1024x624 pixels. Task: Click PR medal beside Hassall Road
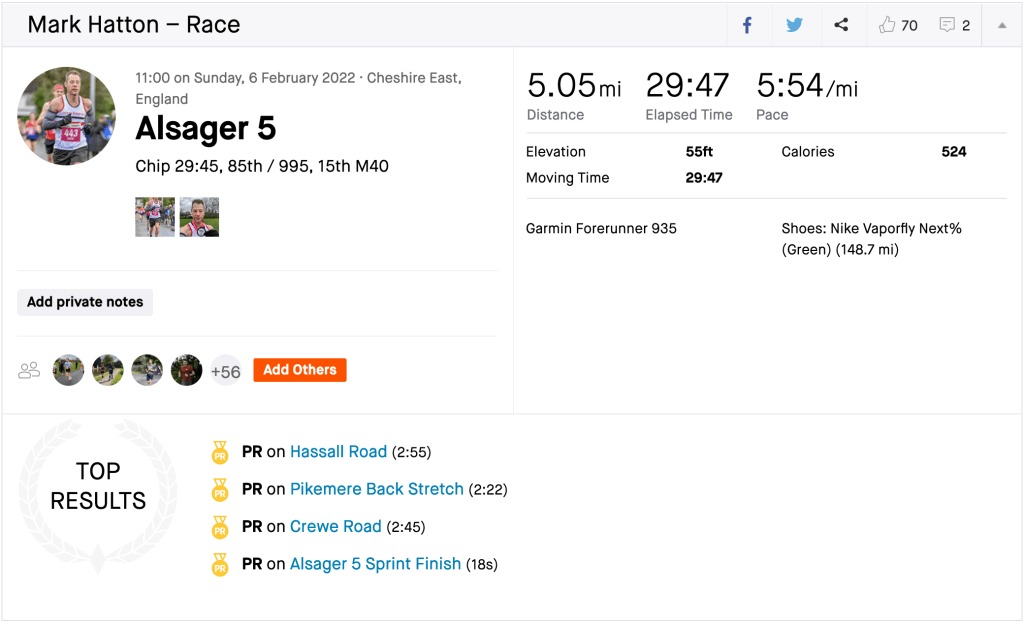220,452
